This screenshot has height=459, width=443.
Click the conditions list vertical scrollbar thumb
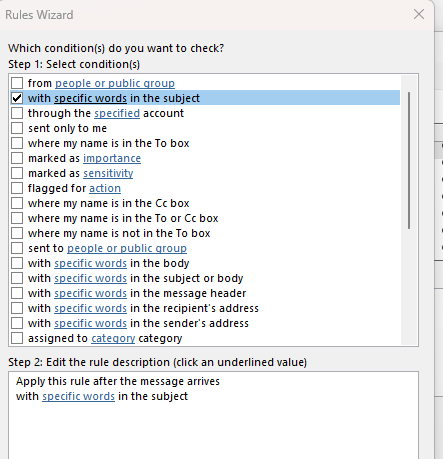pyautogui.click(x=409, y=160)
